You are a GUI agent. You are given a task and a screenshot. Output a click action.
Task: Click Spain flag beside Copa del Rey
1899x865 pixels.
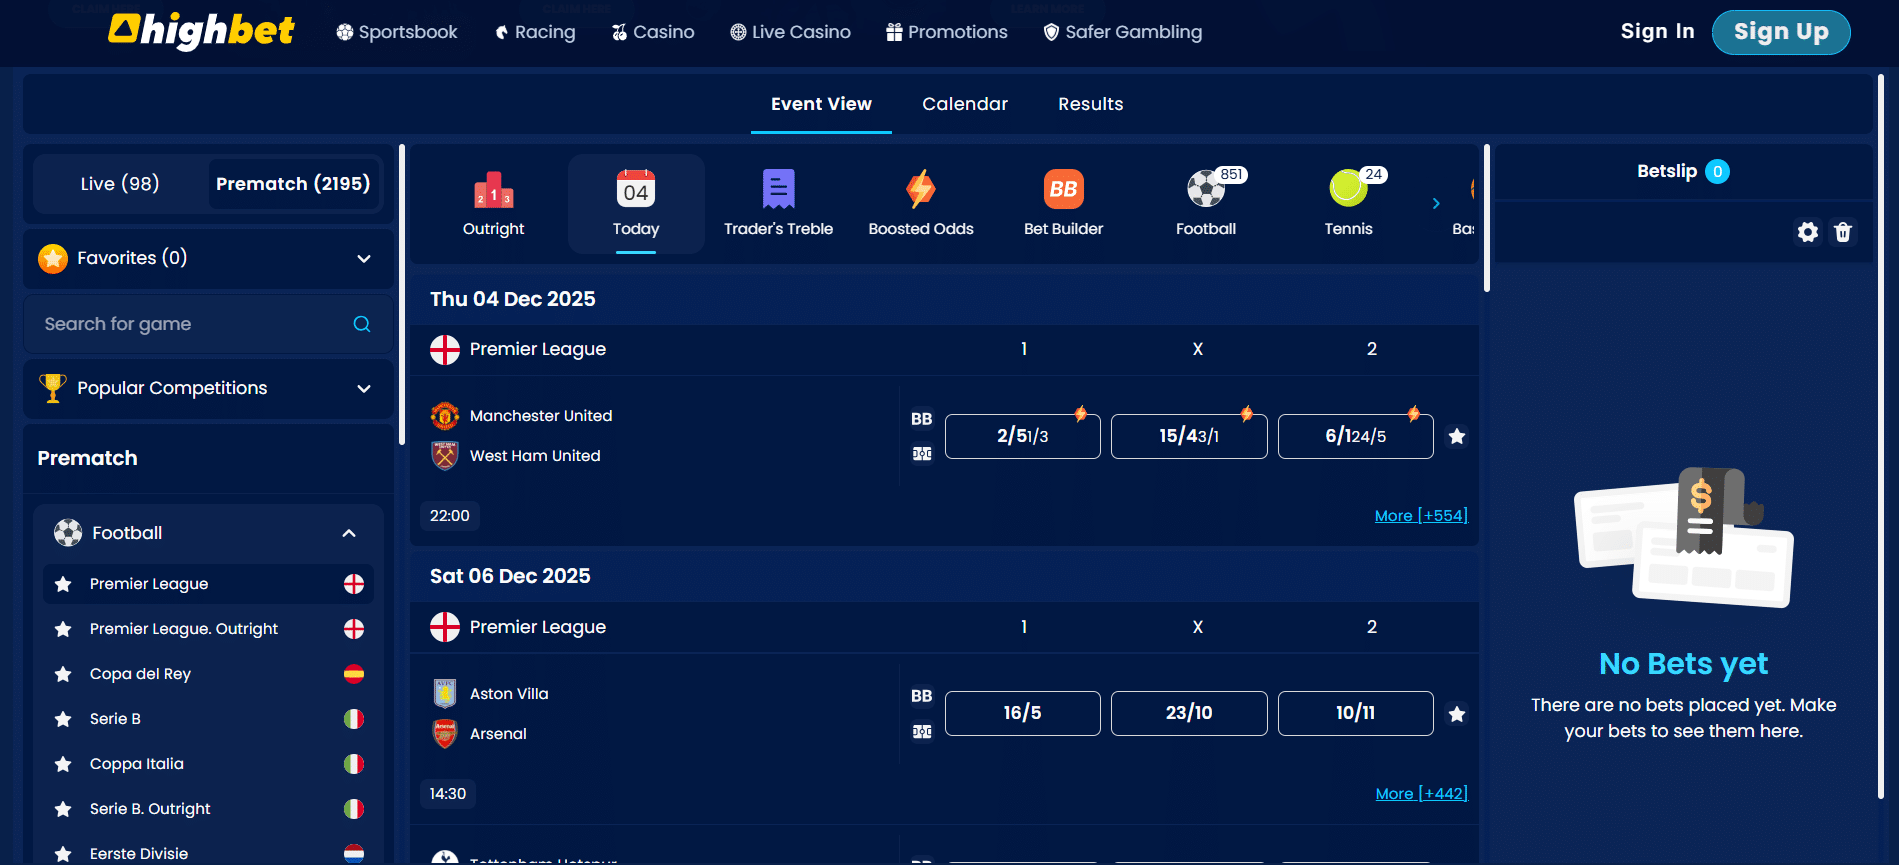(354, 674)
